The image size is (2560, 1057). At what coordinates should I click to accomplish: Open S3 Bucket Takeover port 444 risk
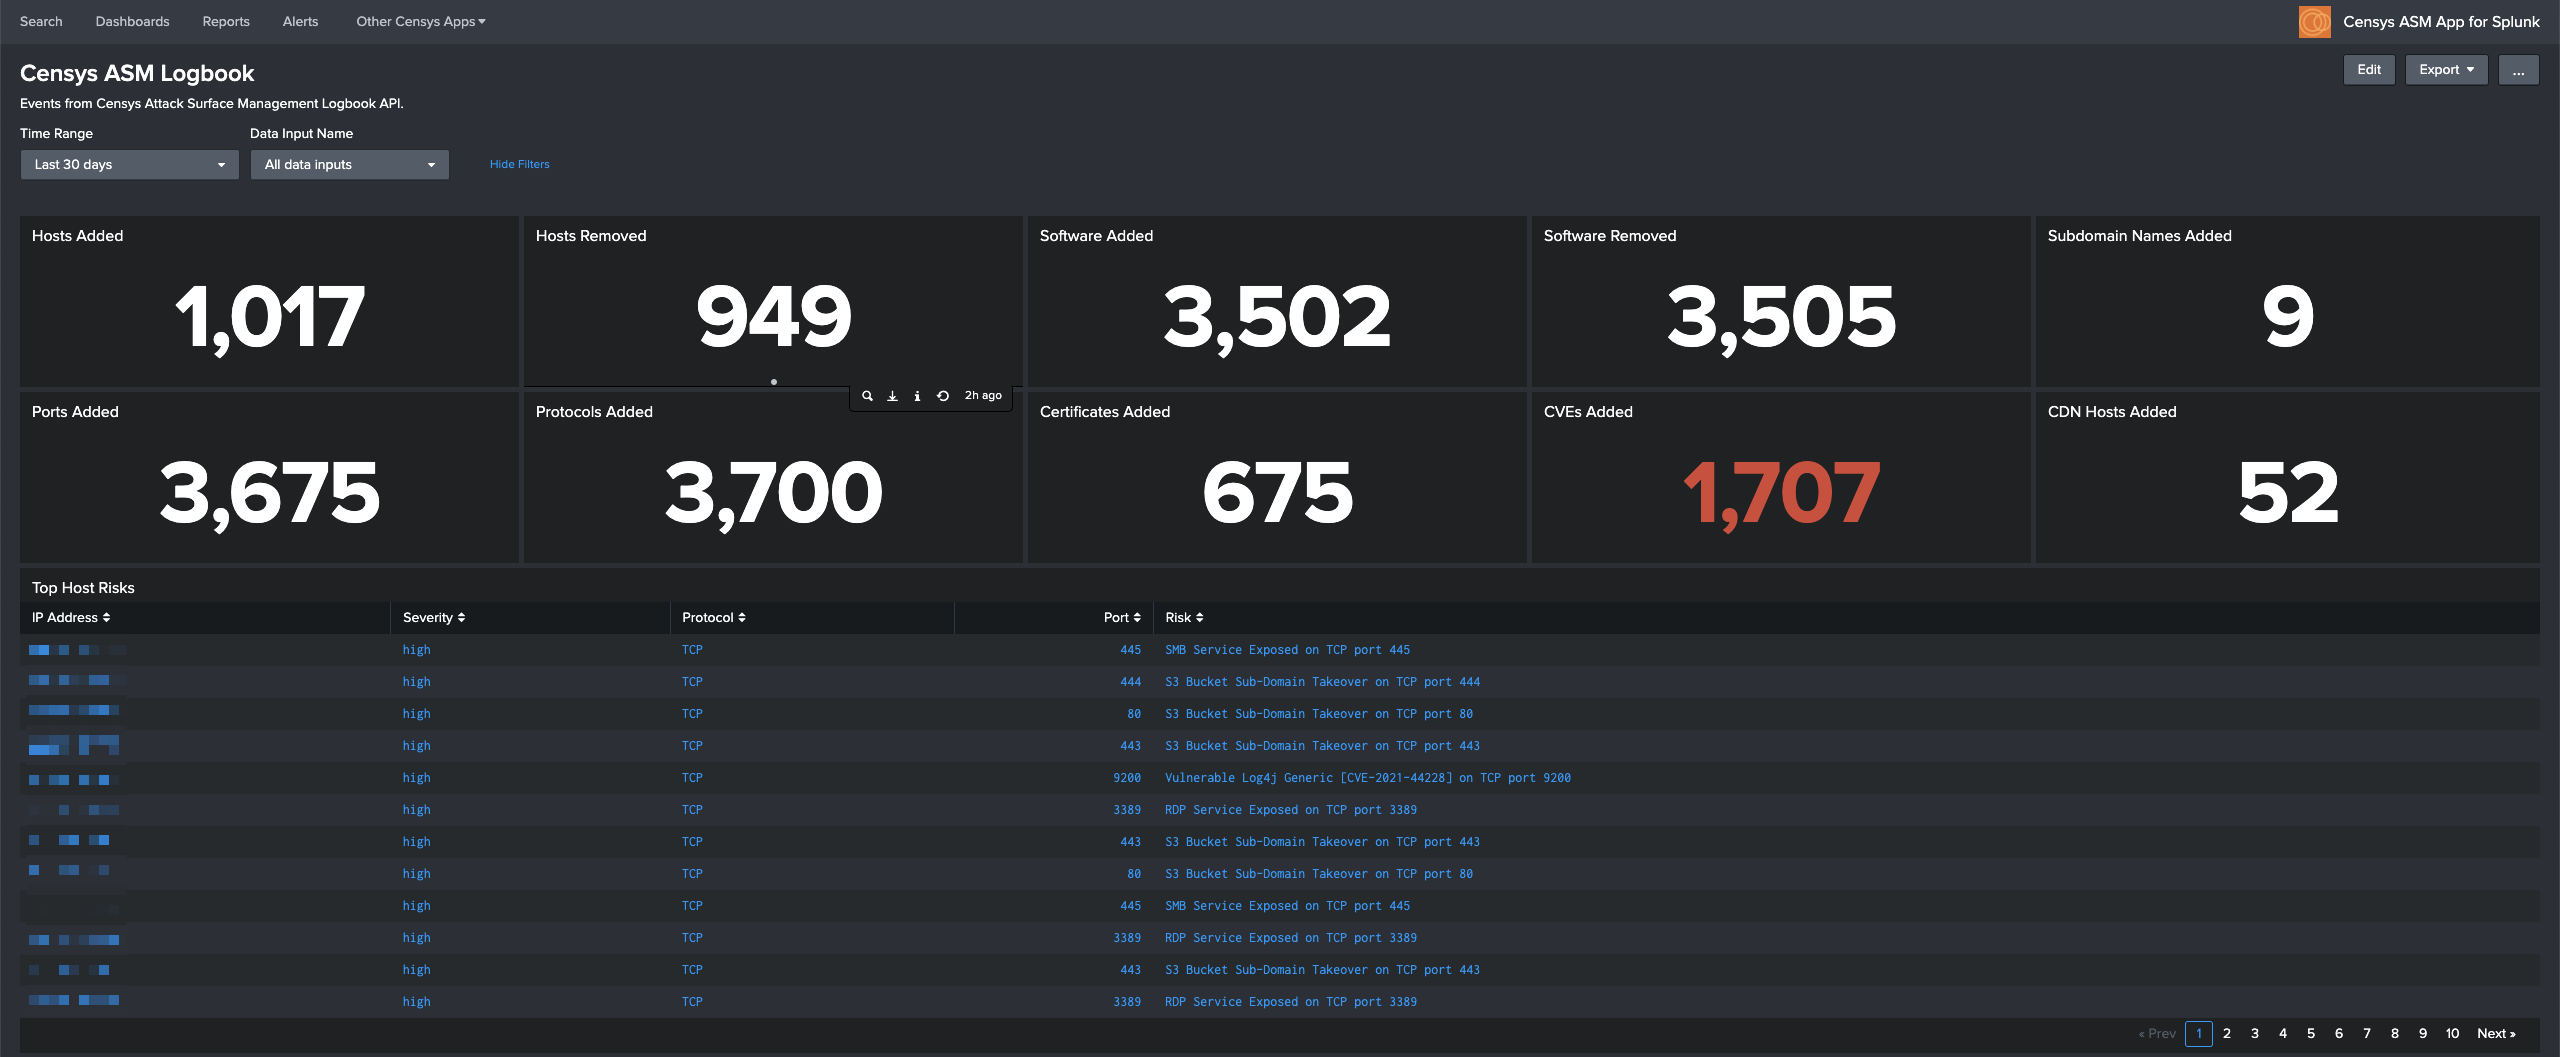click(1322, 682)
